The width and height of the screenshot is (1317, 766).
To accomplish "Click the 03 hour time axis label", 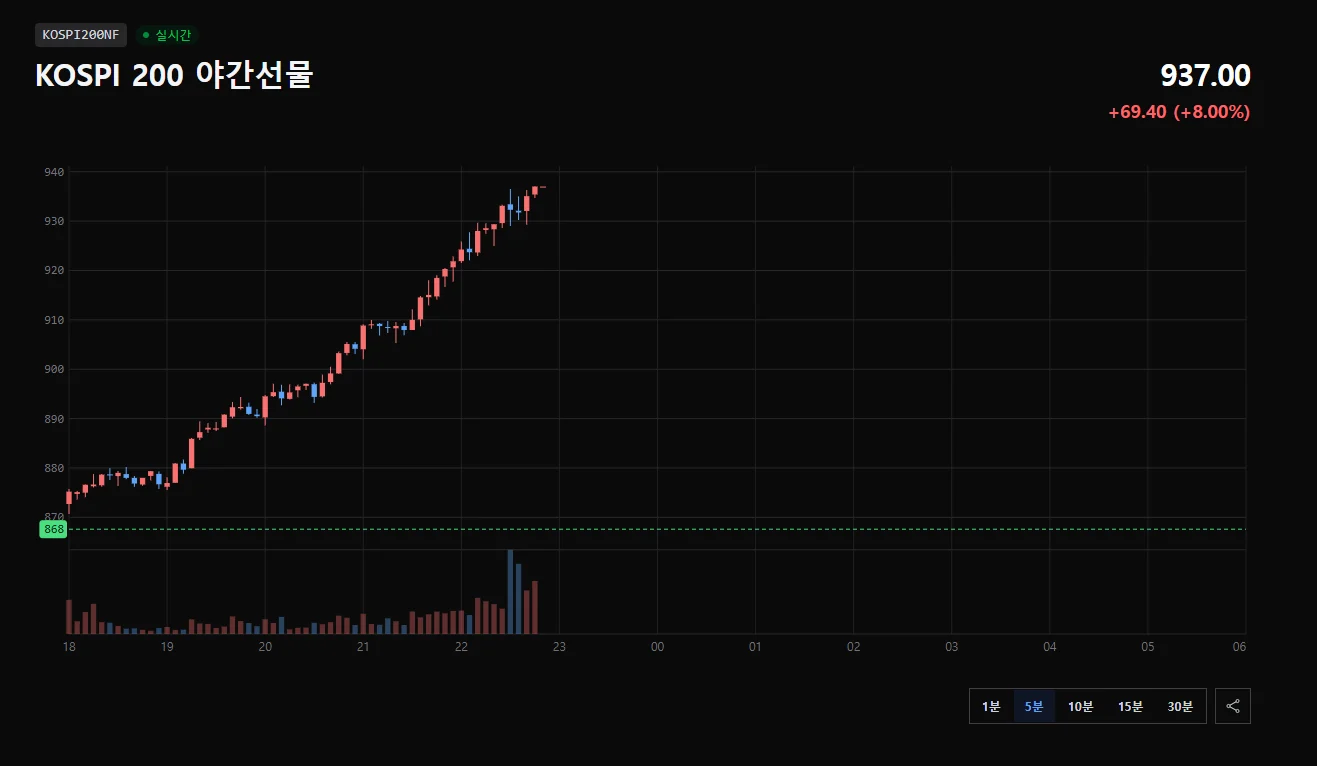I will (x=952, y=647).
